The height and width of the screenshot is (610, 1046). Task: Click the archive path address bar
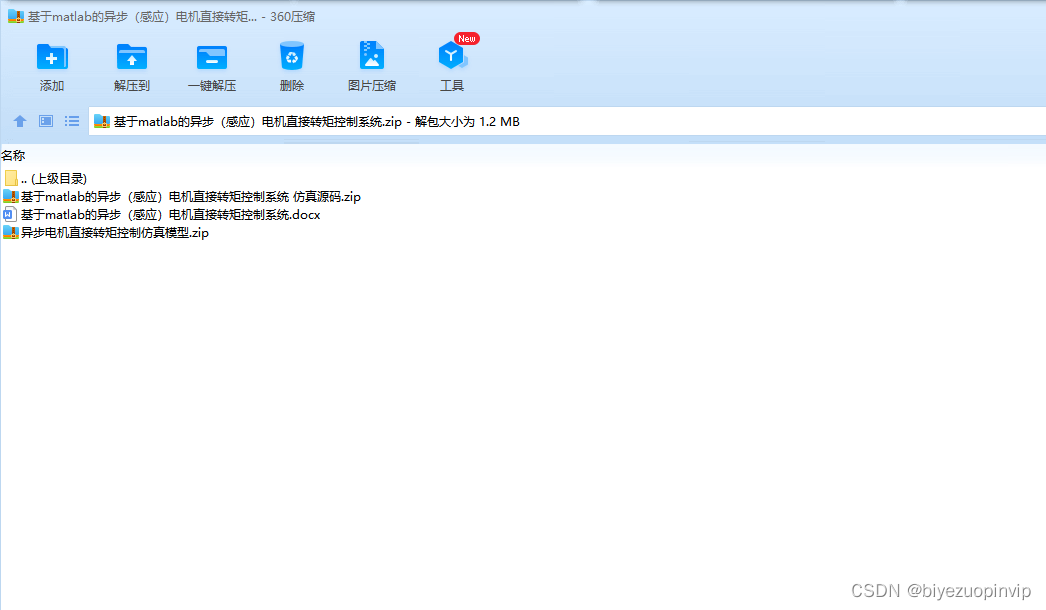coord(300,120)
